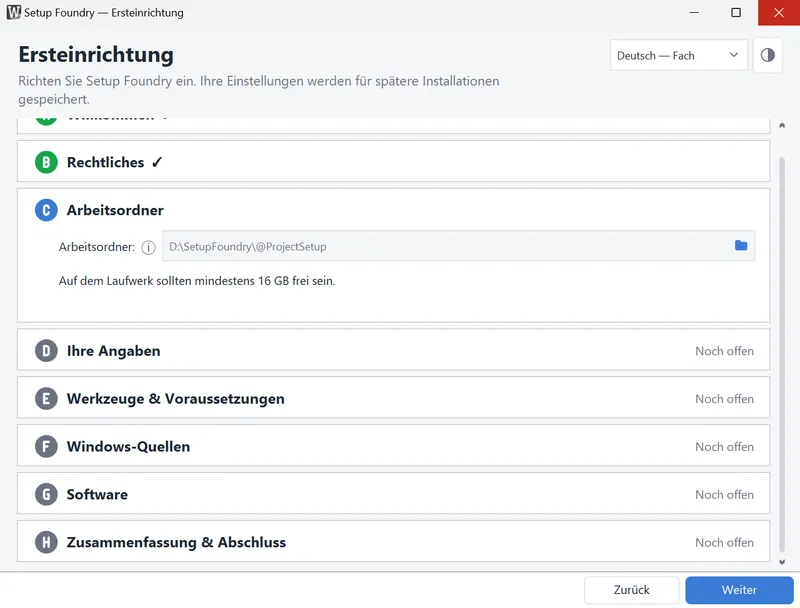Viewport: 800px width, 608px height.
Task: Open folder browser for Arbeitsordner path
Action: [x=741, y=246]
